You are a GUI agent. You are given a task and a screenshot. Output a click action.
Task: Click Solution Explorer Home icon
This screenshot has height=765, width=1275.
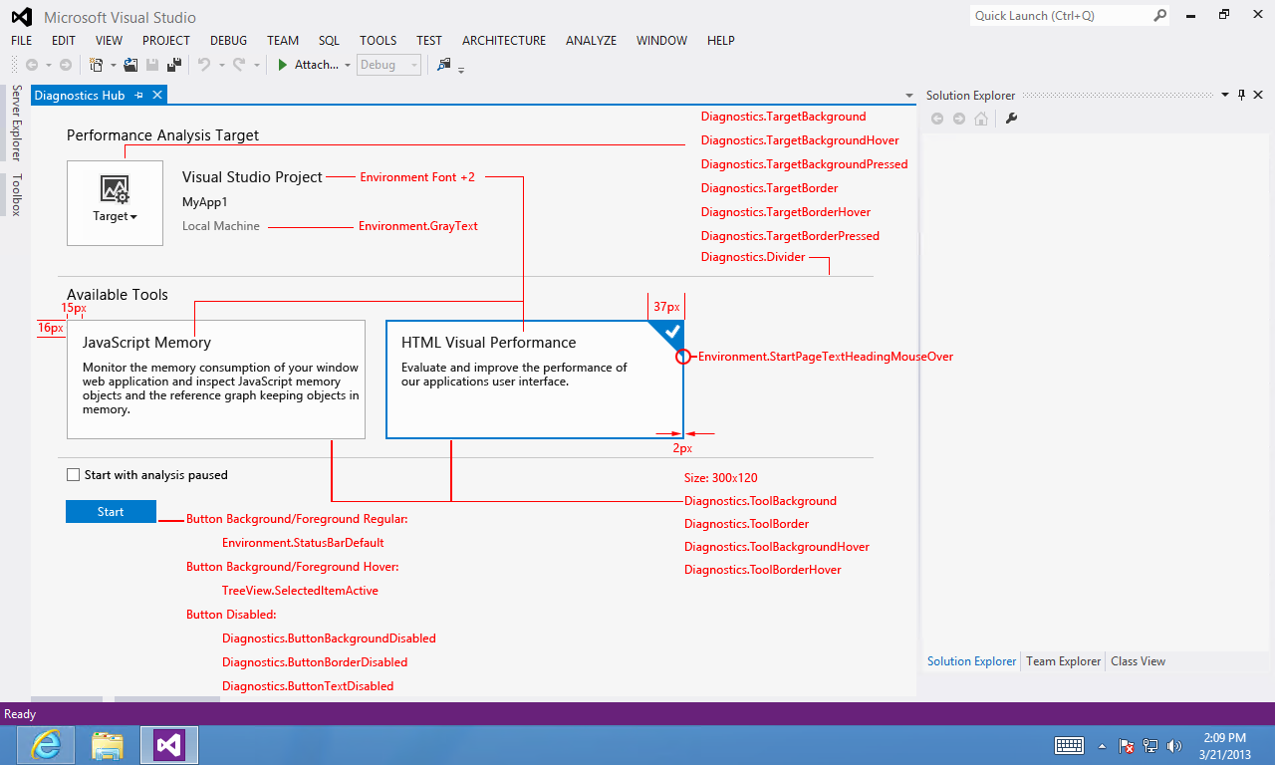point(981,119)
